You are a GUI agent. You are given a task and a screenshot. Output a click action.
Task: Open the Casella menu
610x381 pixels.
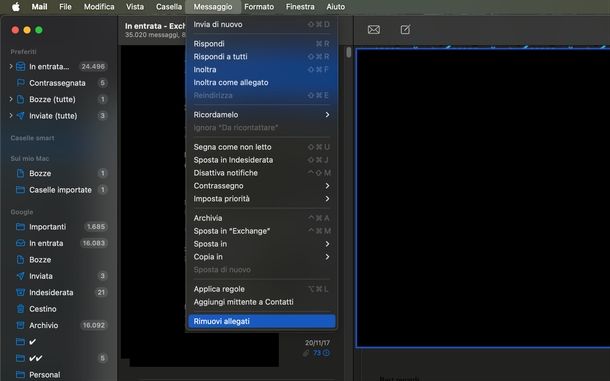tap(169, 7)
